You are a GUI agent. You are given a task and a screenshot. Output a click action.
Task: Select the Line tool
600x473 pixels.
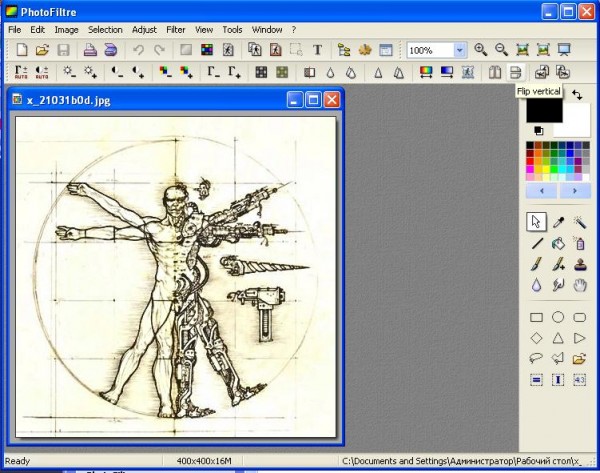pos(537,243)
